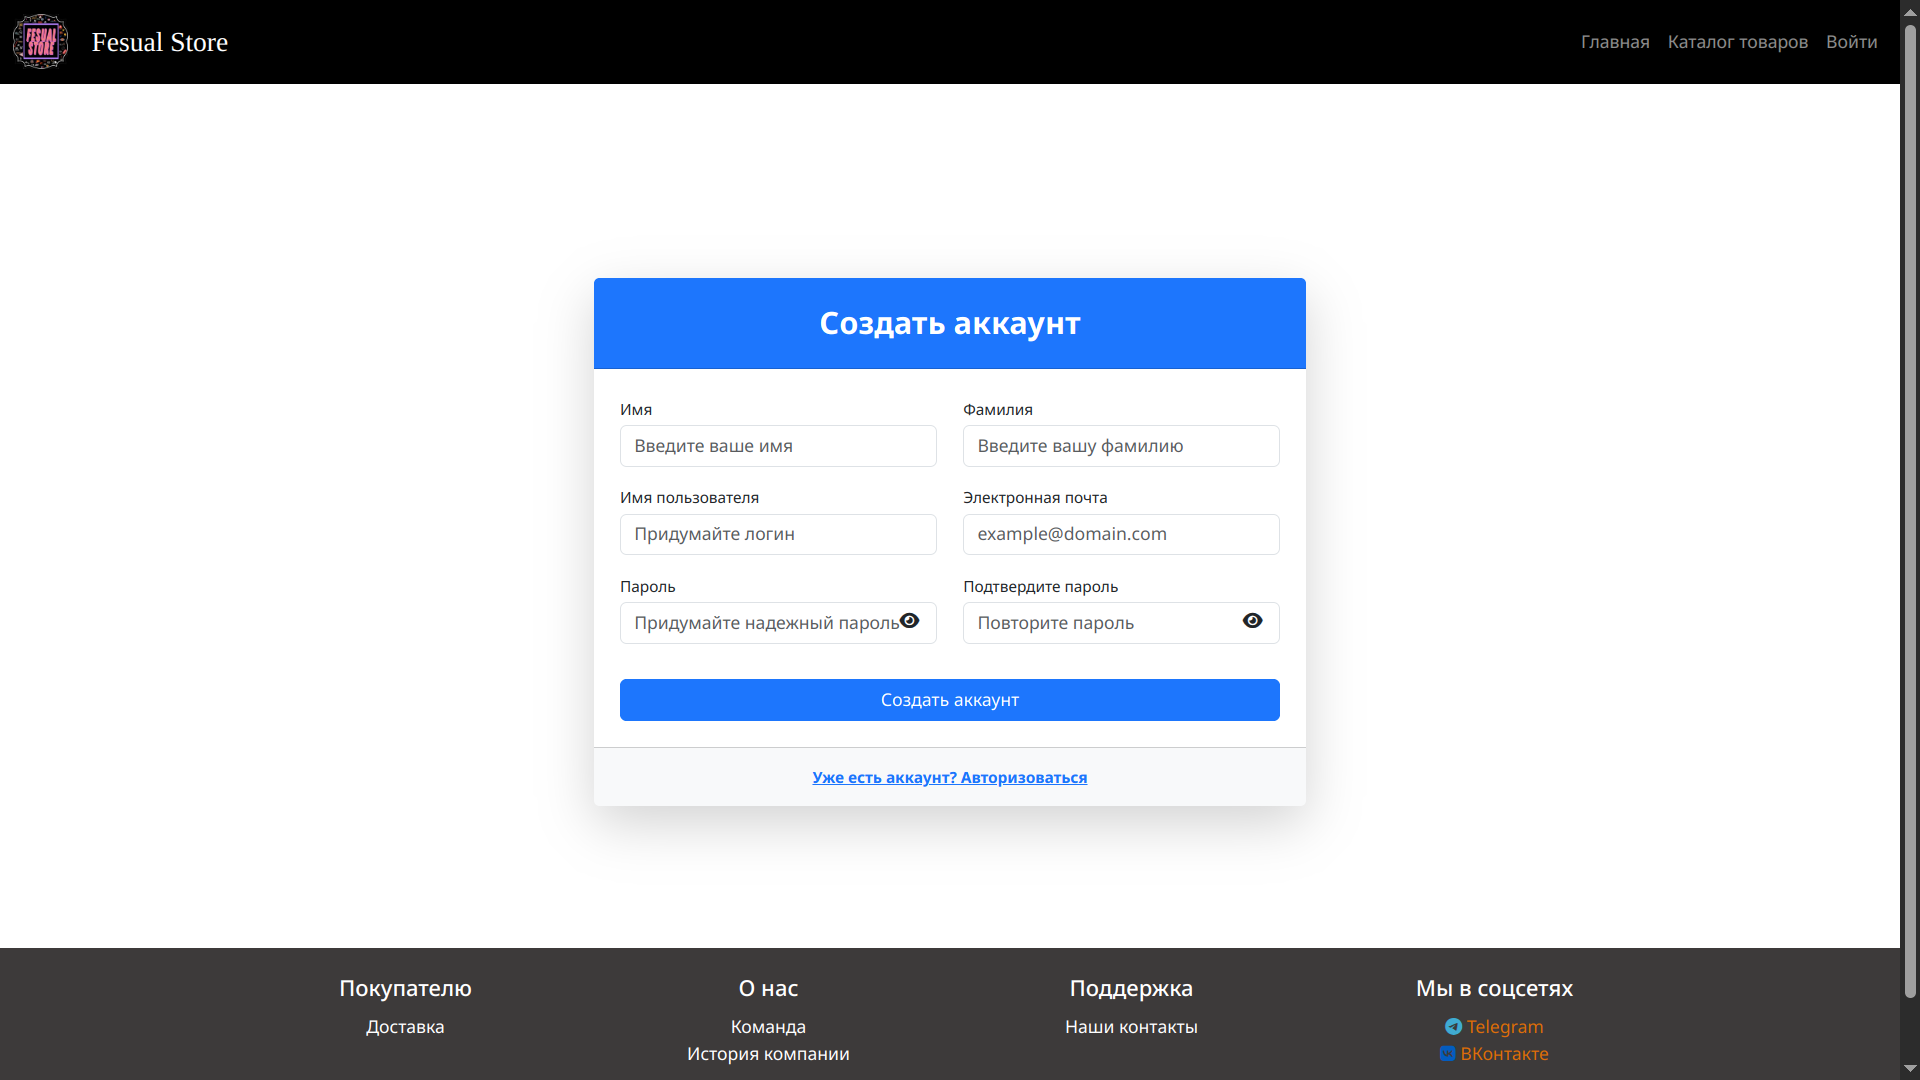Click the scrollbar down arrow
This screenshot has height=1080, width=1920.
point(1910,1069)
